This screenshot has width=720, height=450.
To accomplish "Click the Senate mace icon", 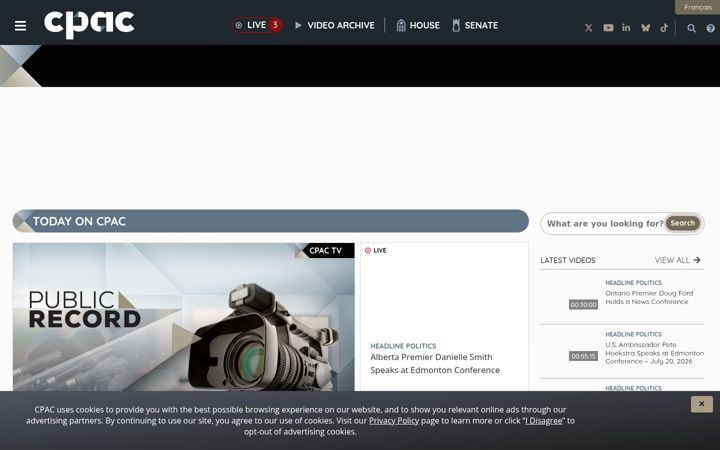I will tap(456, 25).
